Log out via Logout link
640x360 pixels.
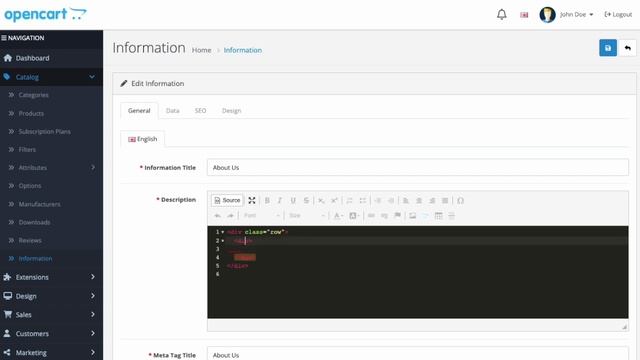point(618,14)
